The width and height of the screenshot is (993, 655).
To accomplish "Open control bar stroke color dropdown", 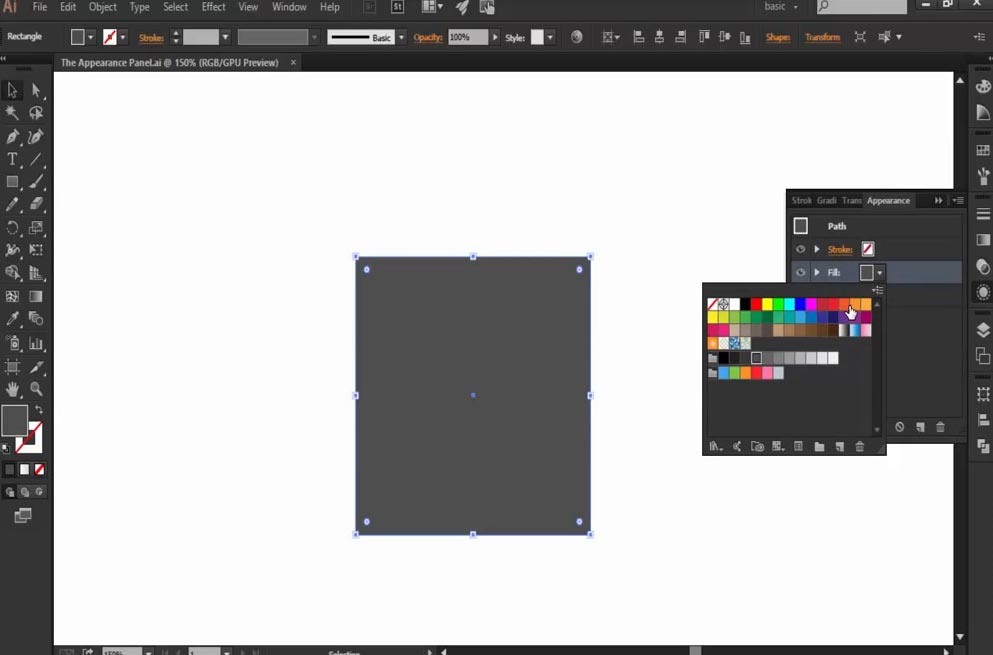I will coord(123,37).
